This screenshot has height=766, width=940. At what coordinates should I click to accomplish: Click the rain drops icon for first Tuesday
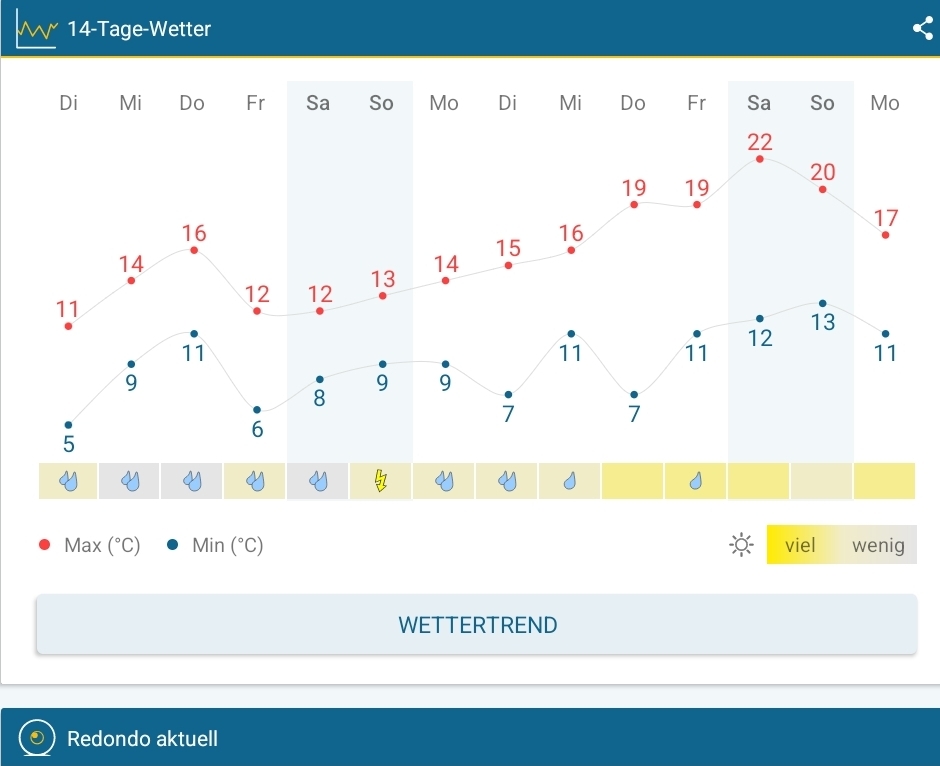point(68,481)
